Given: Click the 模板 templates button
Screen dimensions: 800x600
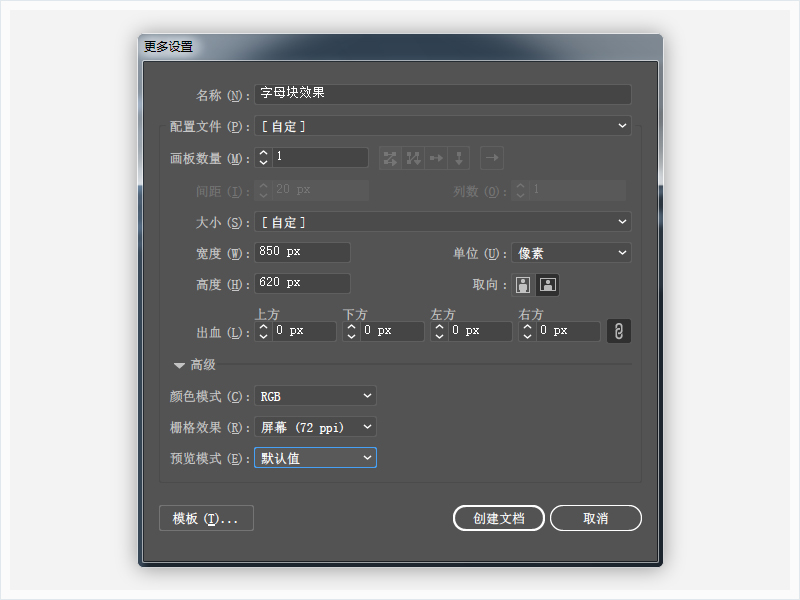Looking at the screenshot, I should click(x=206, y=519).
